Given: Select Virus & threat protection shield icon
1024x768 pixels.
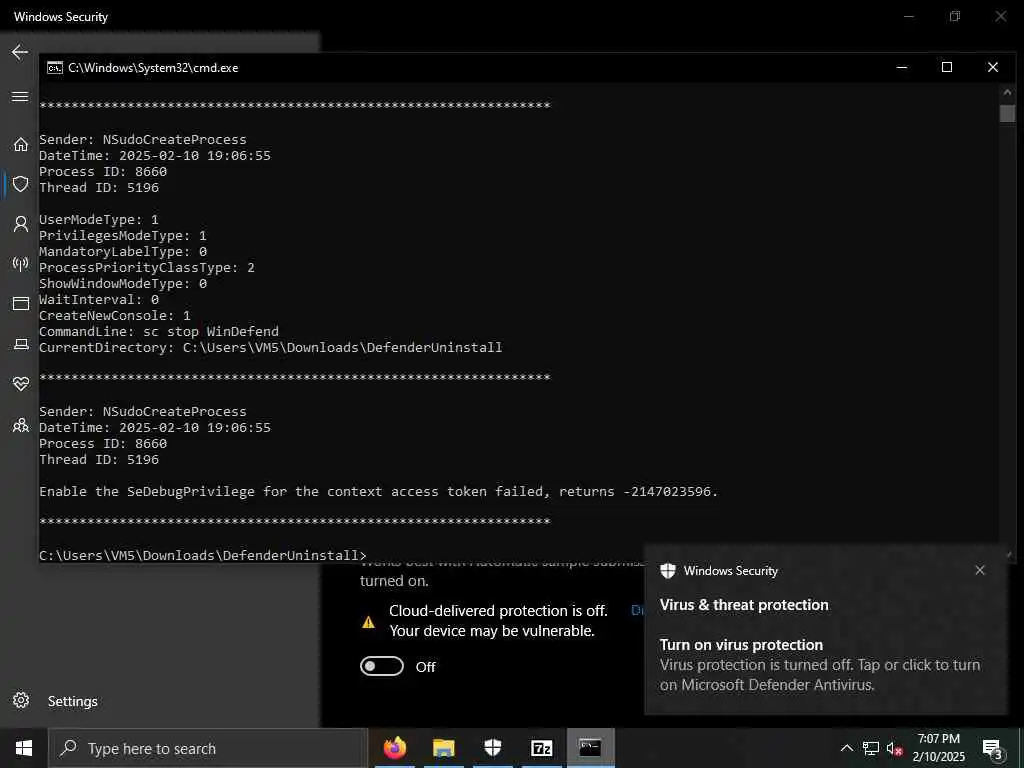Looking at the screenshot, I should tap(21, 184).
